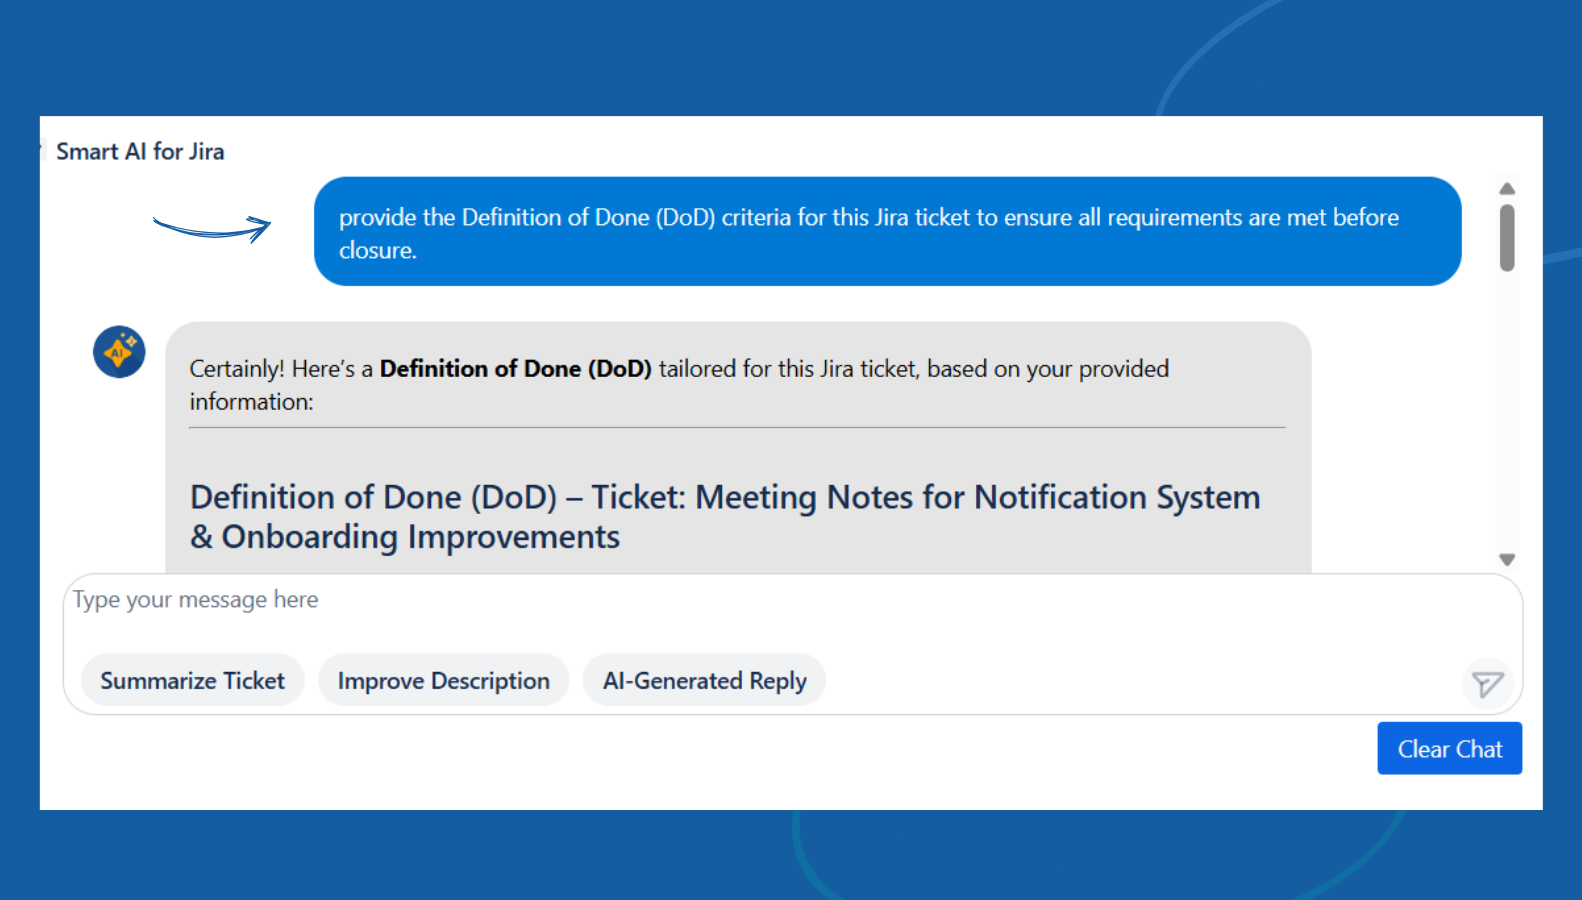Click the chat scrollbar thumb
The width and height of the screenshot is (1582, 900).
[1507, 238]
